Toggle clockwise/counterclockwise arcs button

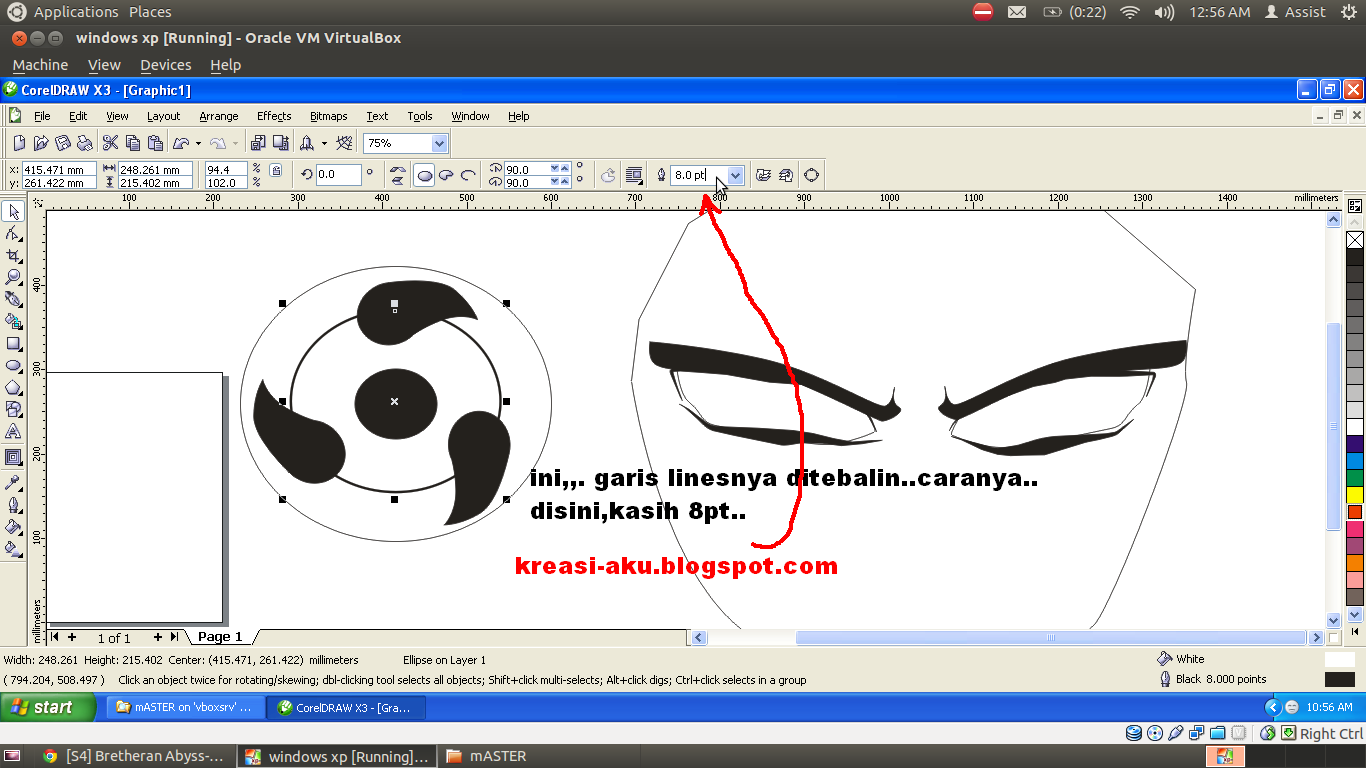[x=608, y=175]
